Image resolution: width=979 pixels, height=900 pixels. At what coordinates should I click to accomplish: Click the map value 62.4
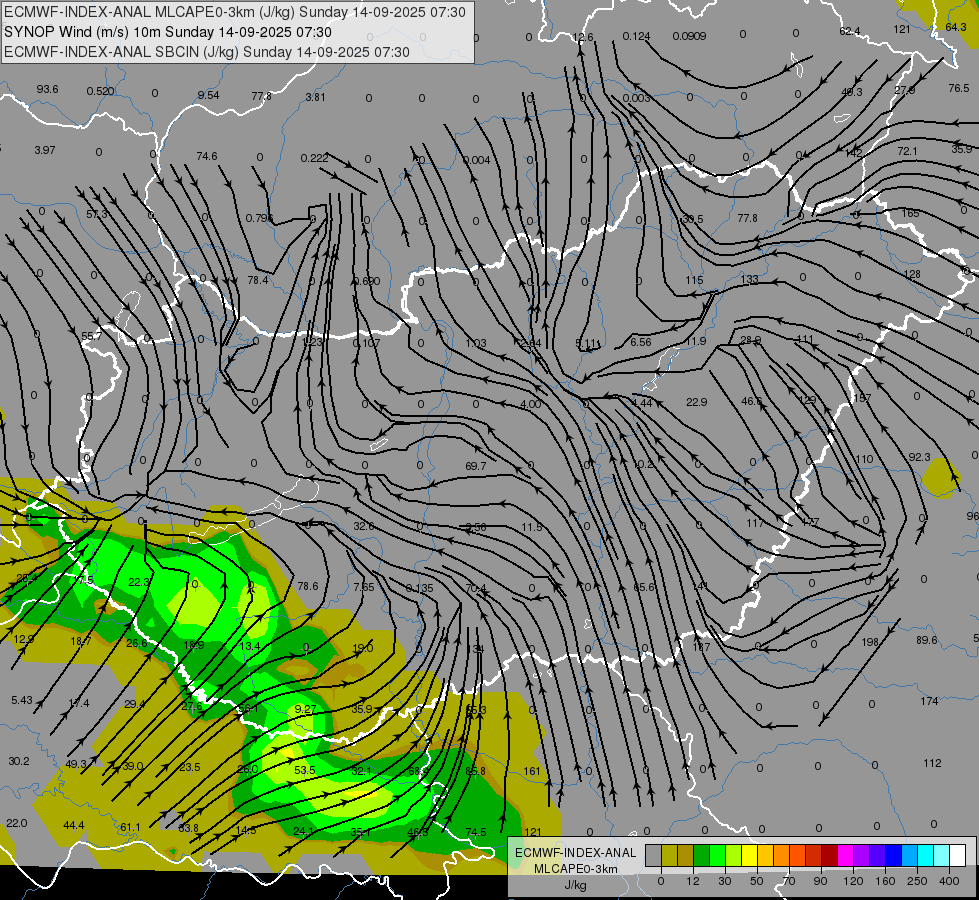(x=850, y=31)
